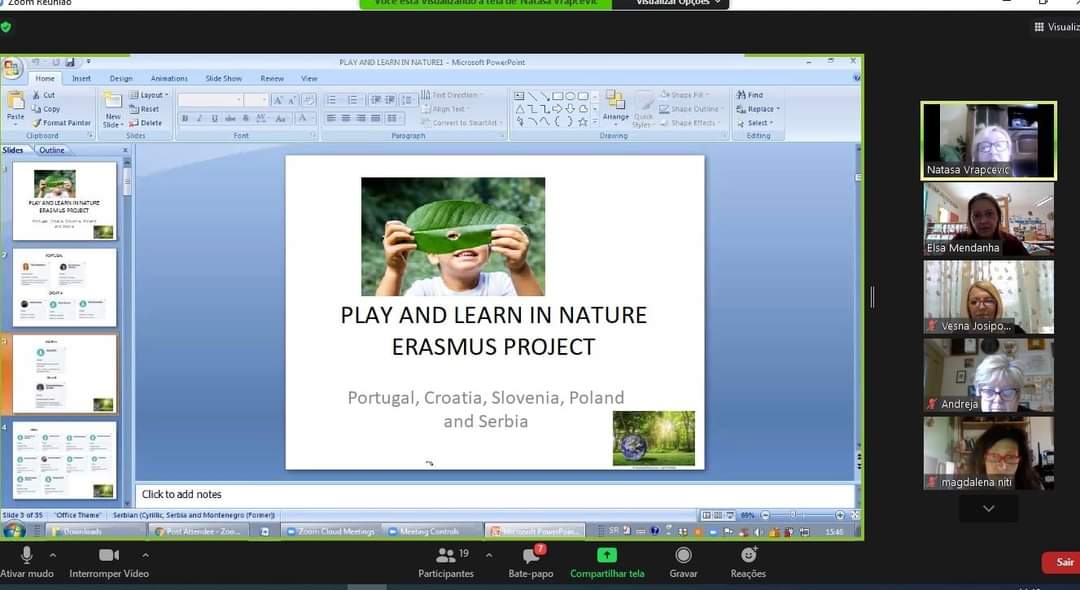1080x590 pixels.
Task: Open Zoom Cloud Meetings taskbar item
Action: coord(331,531)
